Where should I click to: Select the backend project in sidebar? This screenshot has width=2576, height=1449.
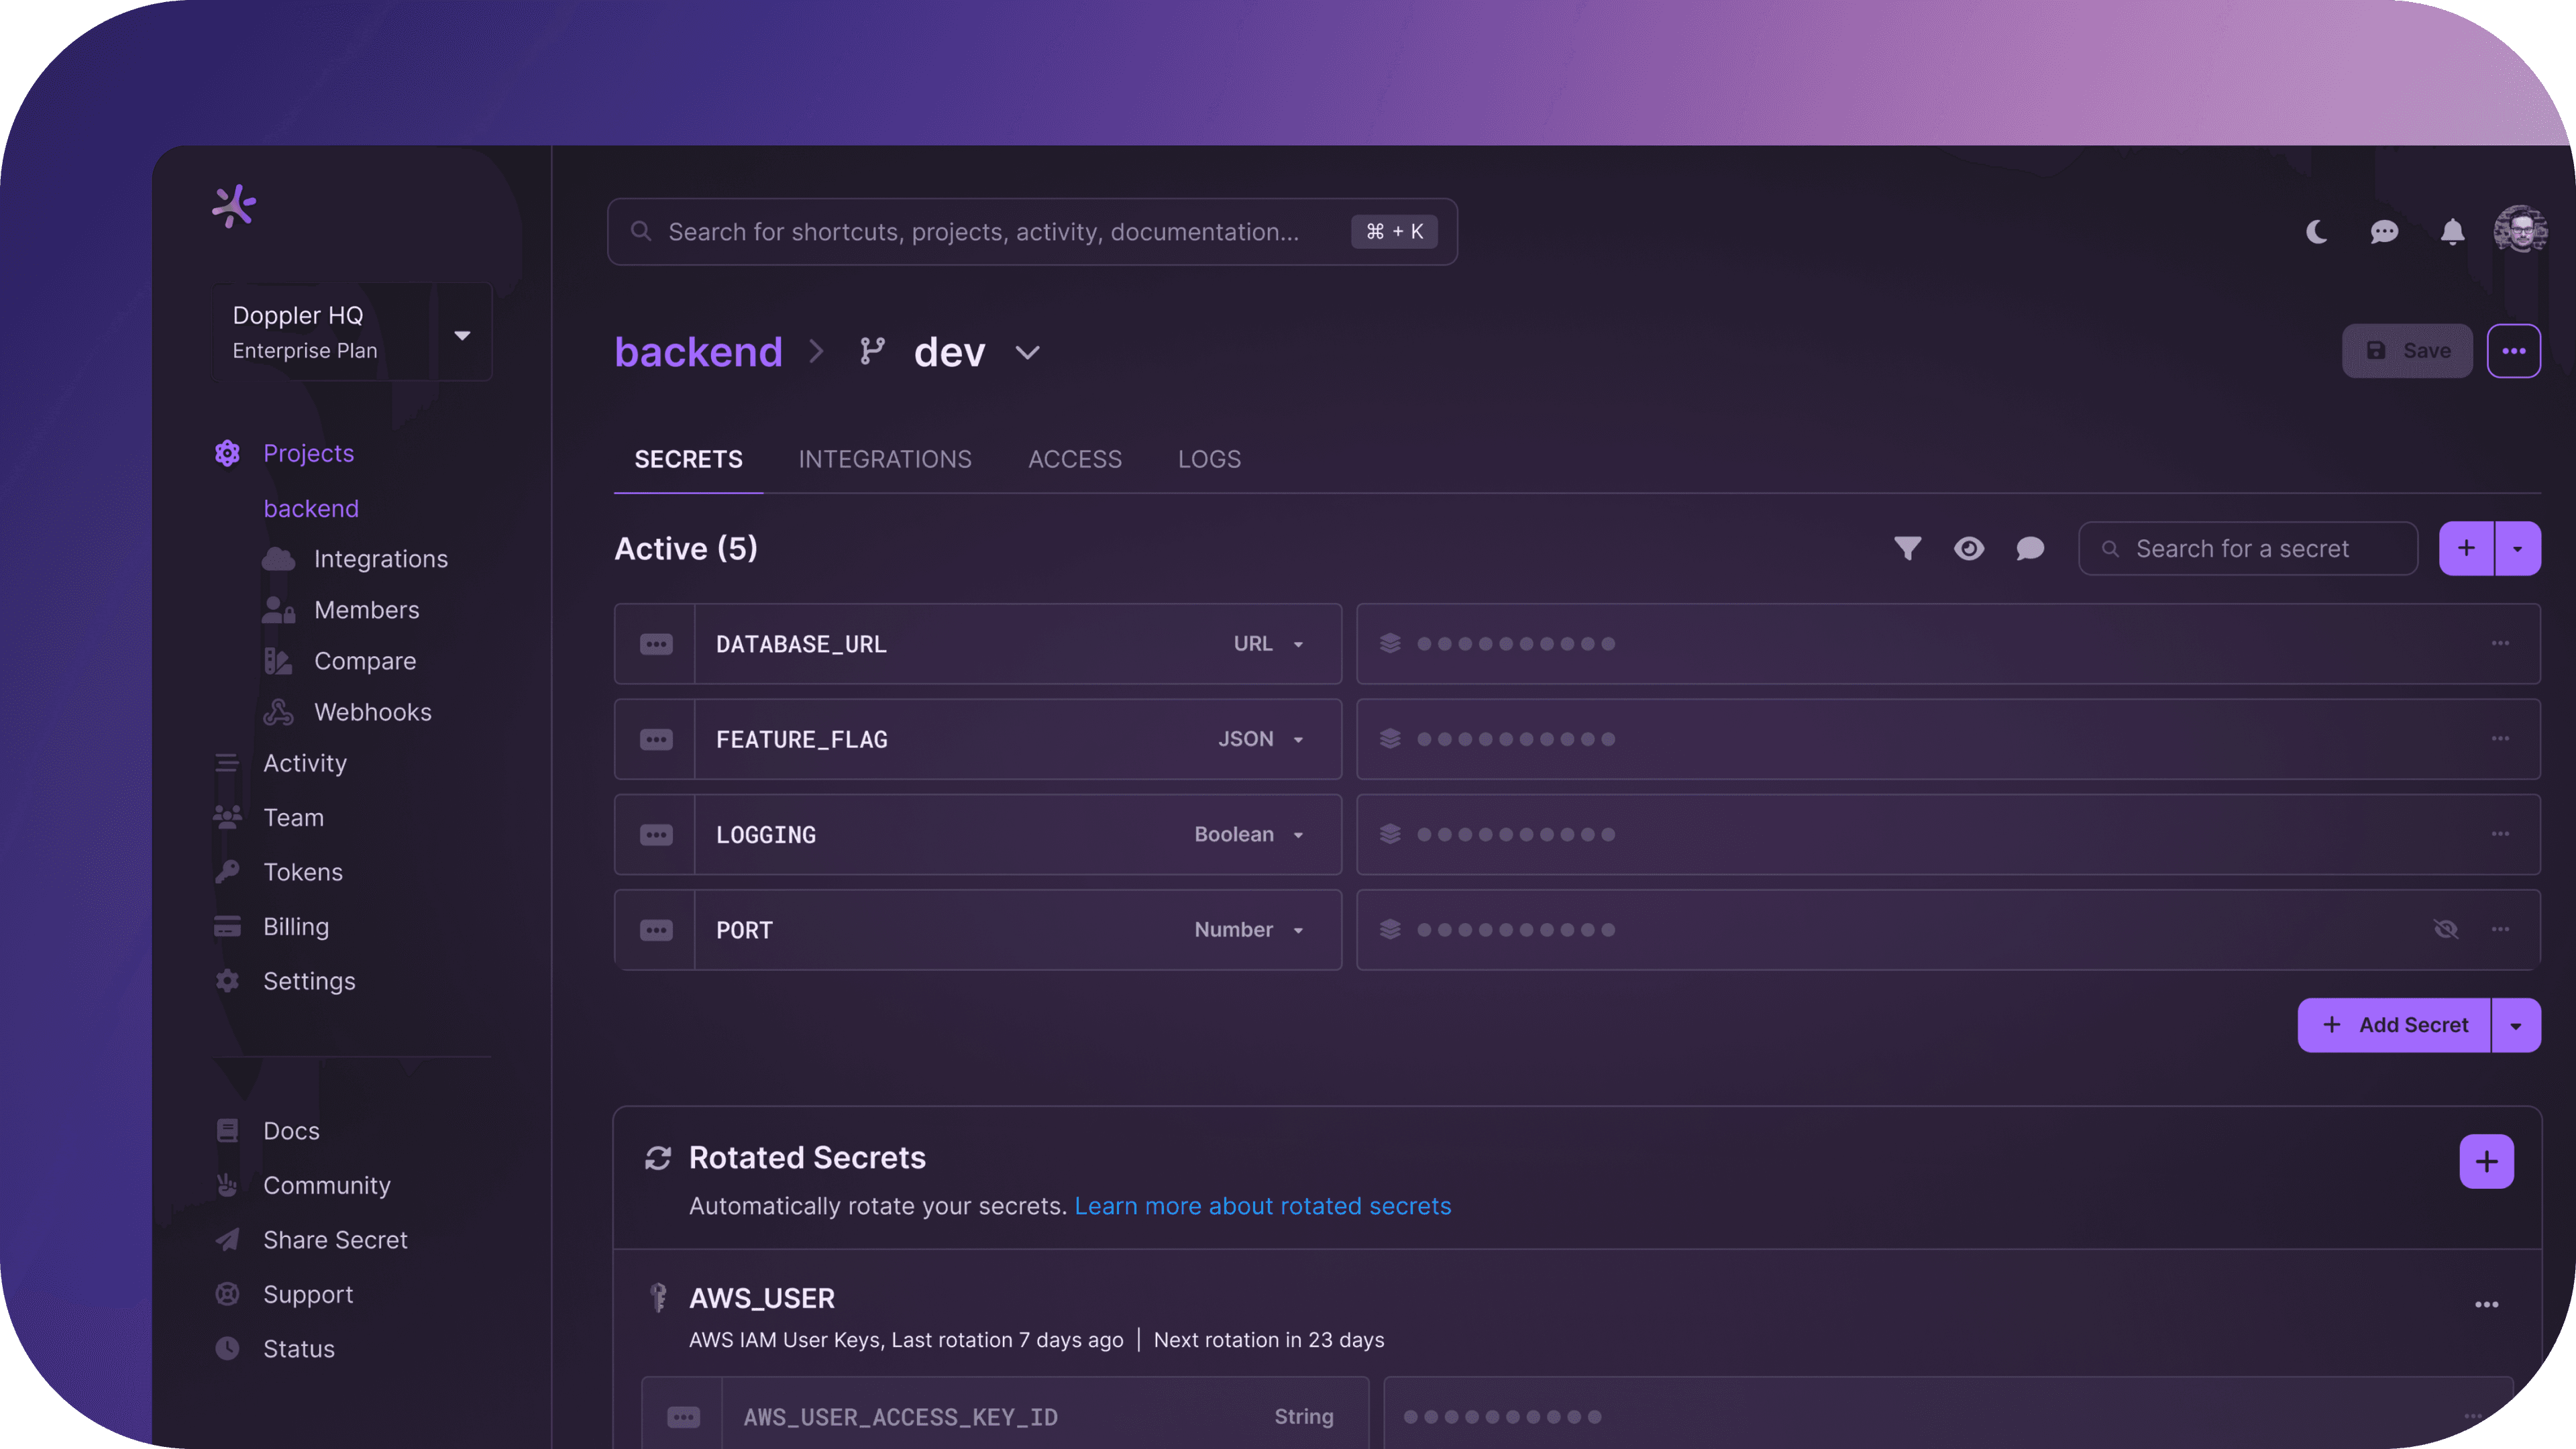311,509
